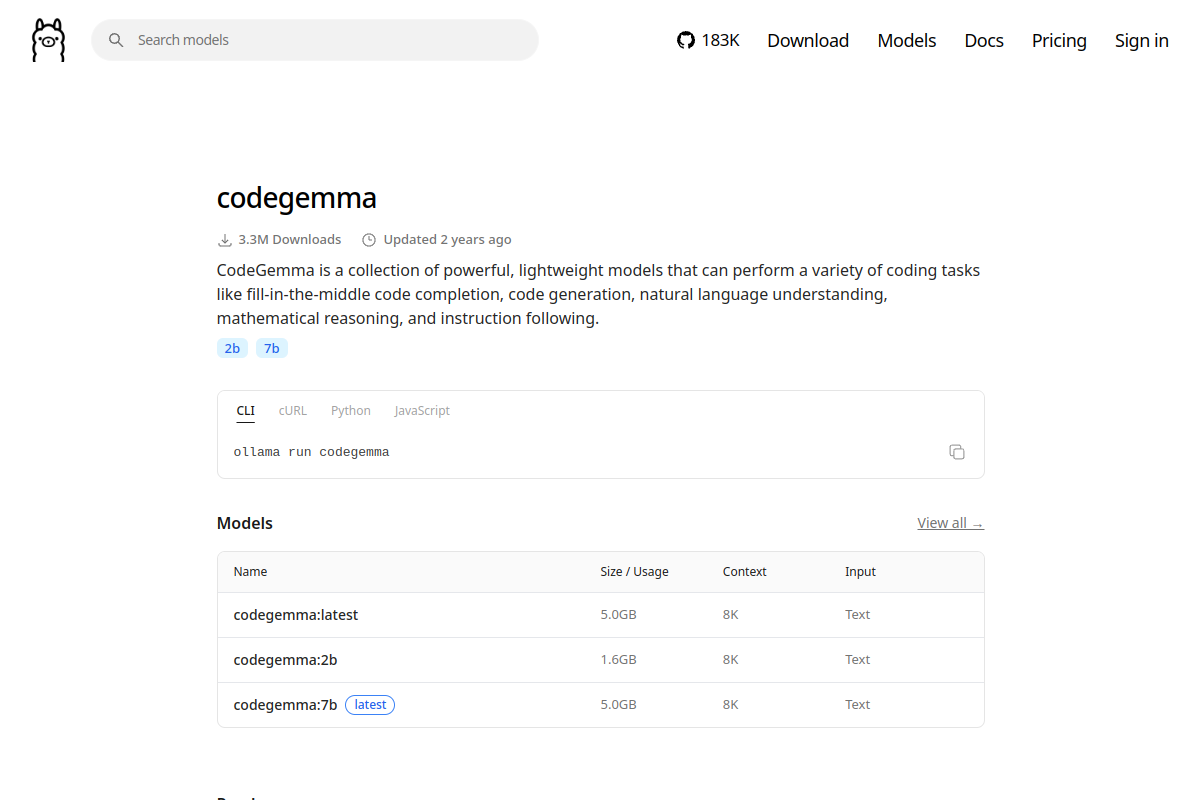Image resolution: width=1200 pixels, height=800 pixels.
Task: Click the Context column header
Action: (745, 572)
